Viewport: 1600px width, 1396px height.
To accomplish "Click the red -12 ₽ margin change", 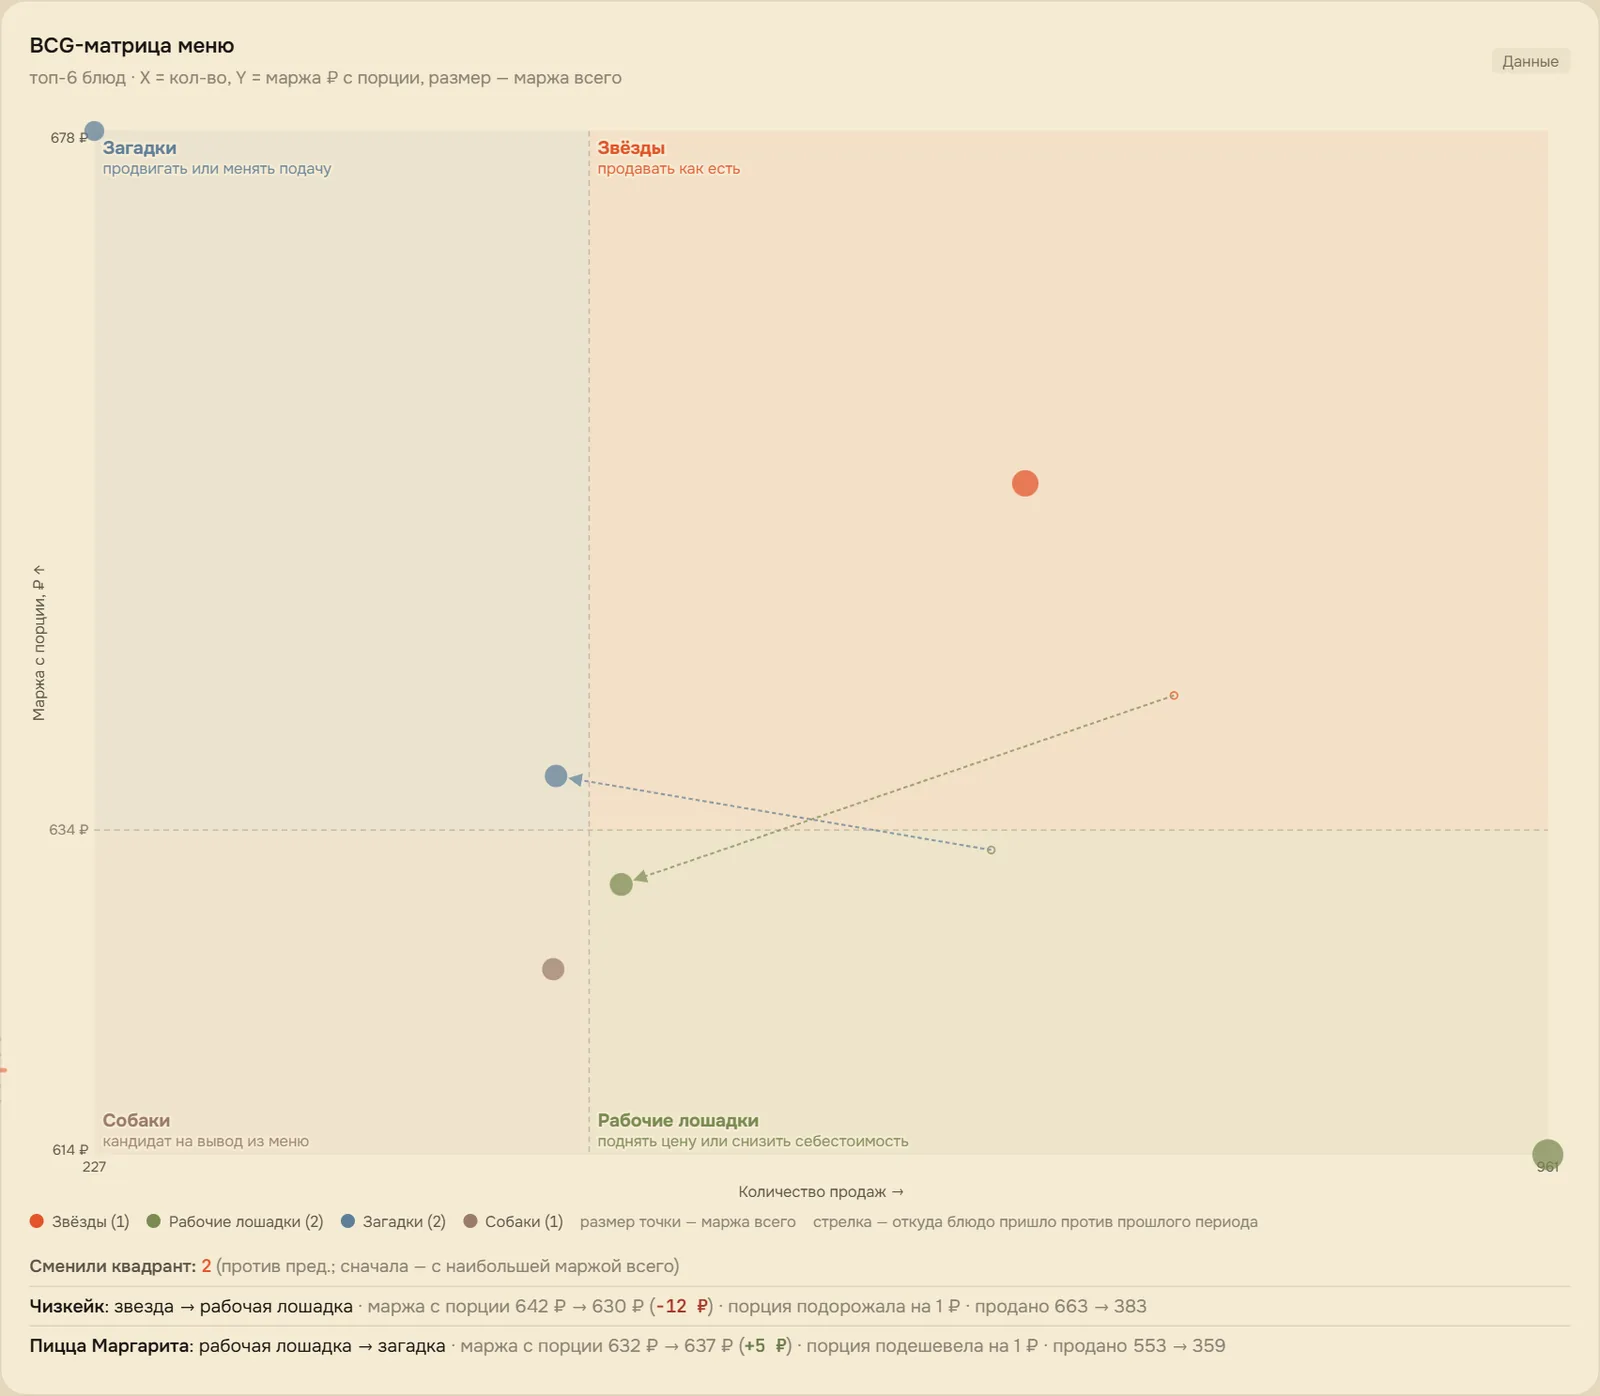I will coord(682,1306).
